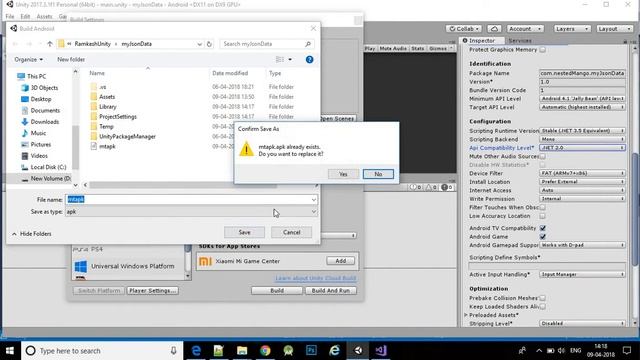Open Install Location dropdown

[x=582, y=182]
